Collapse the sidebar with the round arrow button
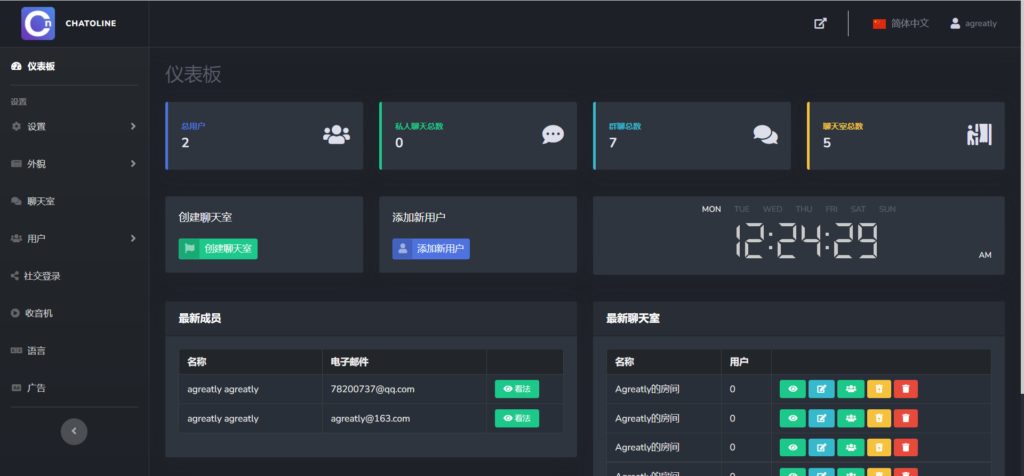The image size is (1024, 476). 73,431
